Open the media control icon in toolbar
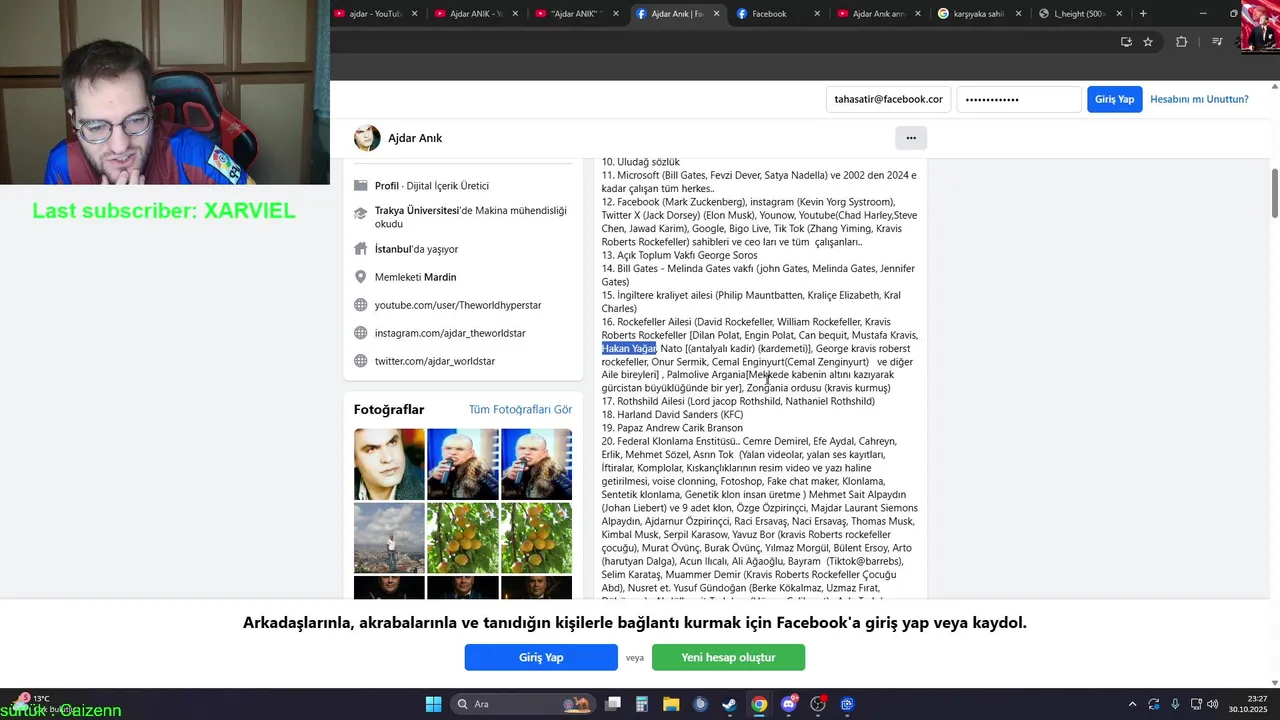This screenshot has height=720, width=1280. click(x=1217, y=42)
